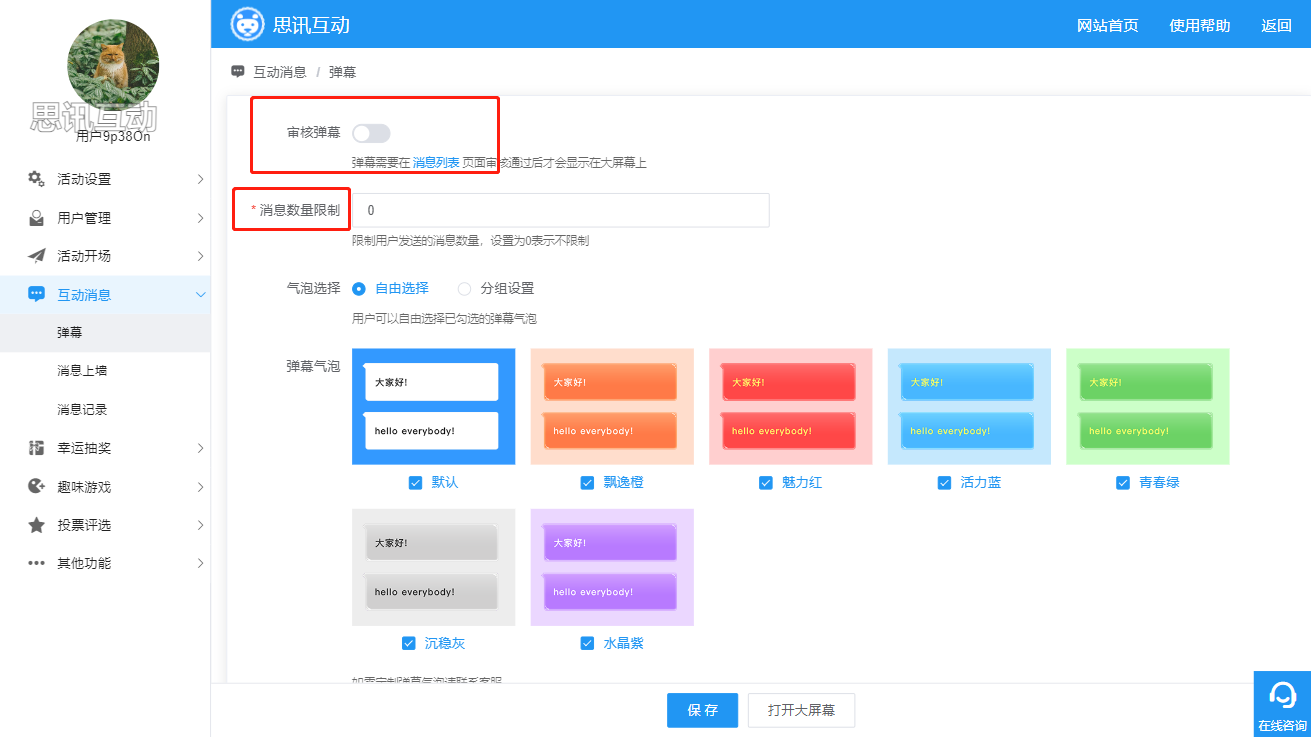
Task: Click the user avatar cat picture
Action: click(113, 64)
